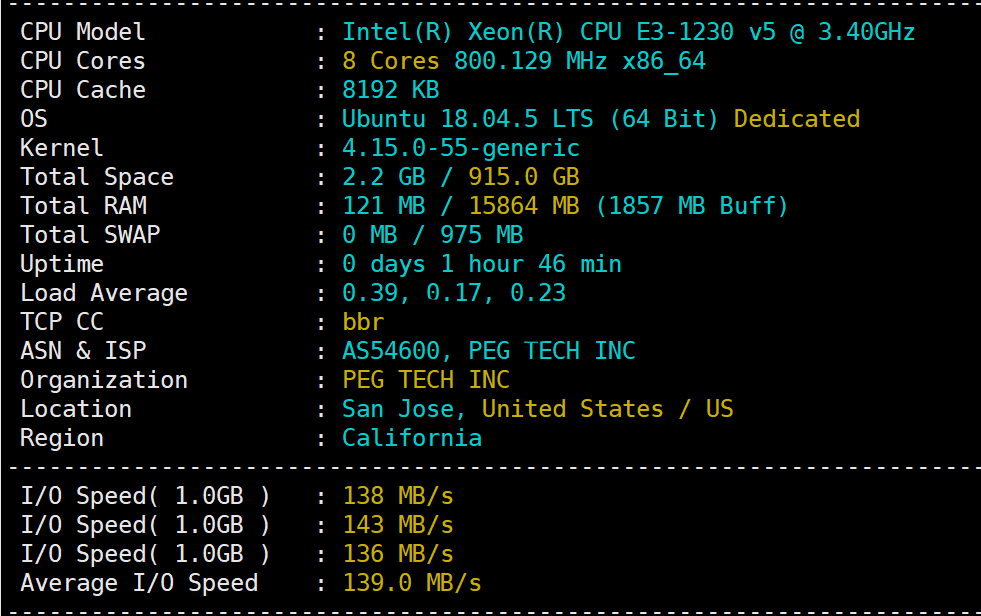Click the 136 MB/s I/O speed result
Viewport: 981px width, 616px height.
(x=398, y=554)
